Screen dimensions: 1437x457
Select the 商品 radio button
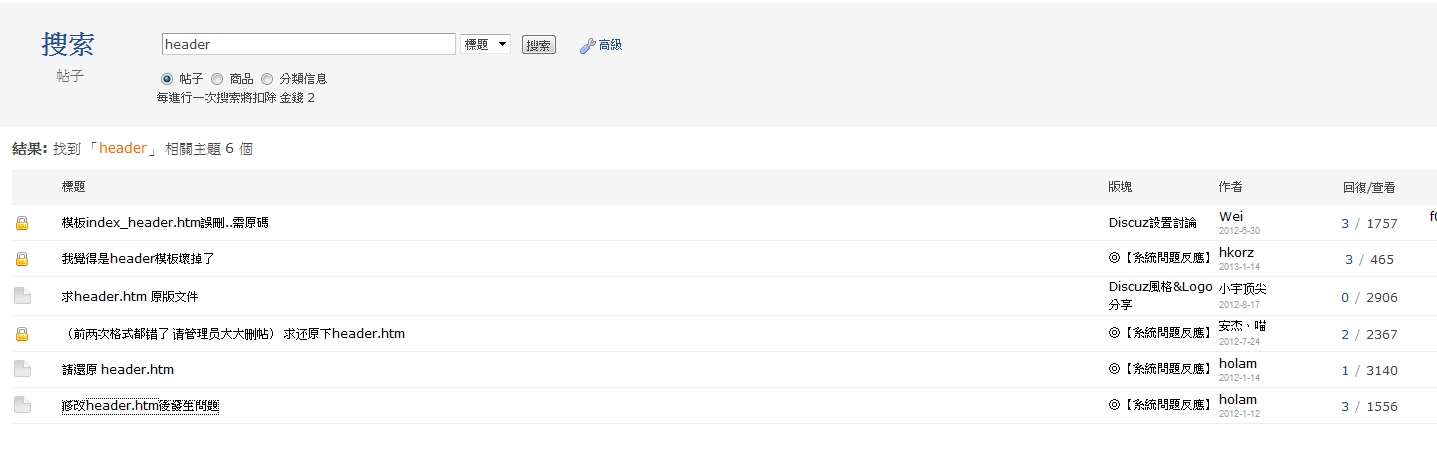[217, 79]
